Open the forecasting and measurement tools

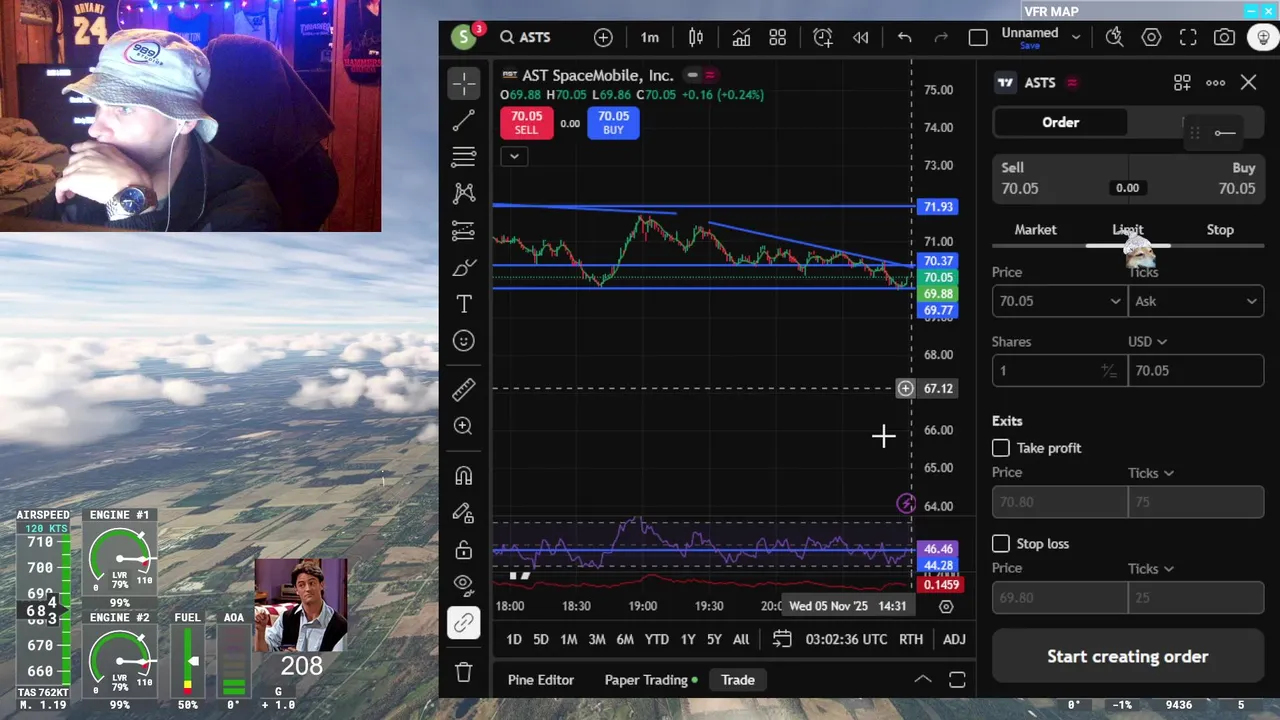tap(463, 231)
